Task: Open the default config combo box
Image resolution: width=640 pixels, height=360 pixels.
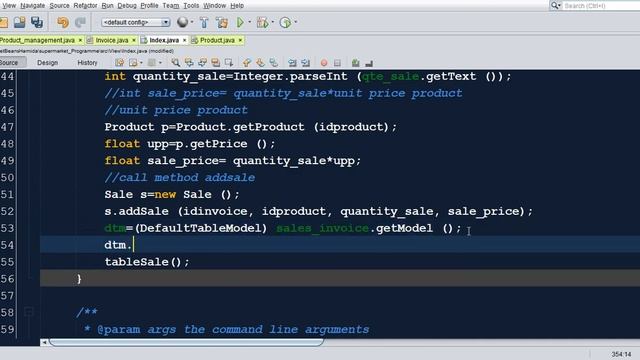Action: coord(136,22)
